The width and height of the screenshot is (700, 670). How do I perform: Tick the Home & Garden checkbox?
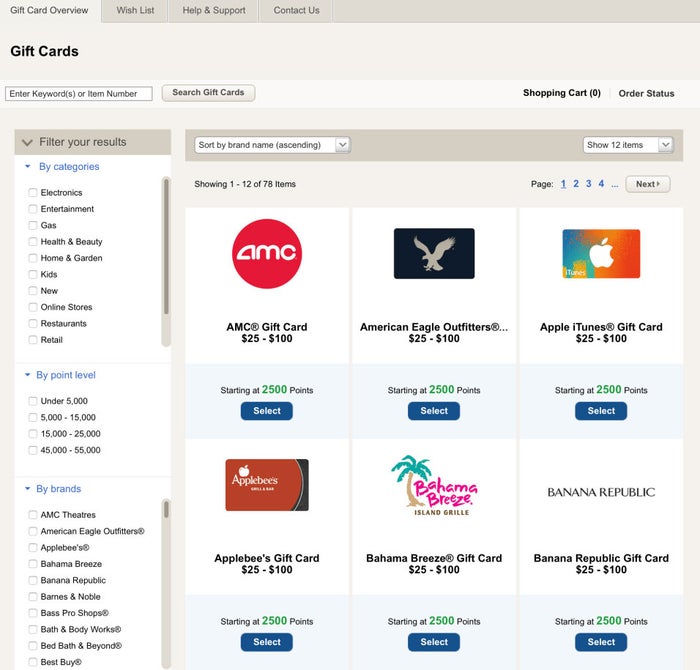pyautogui.click(x=33, y=258)
